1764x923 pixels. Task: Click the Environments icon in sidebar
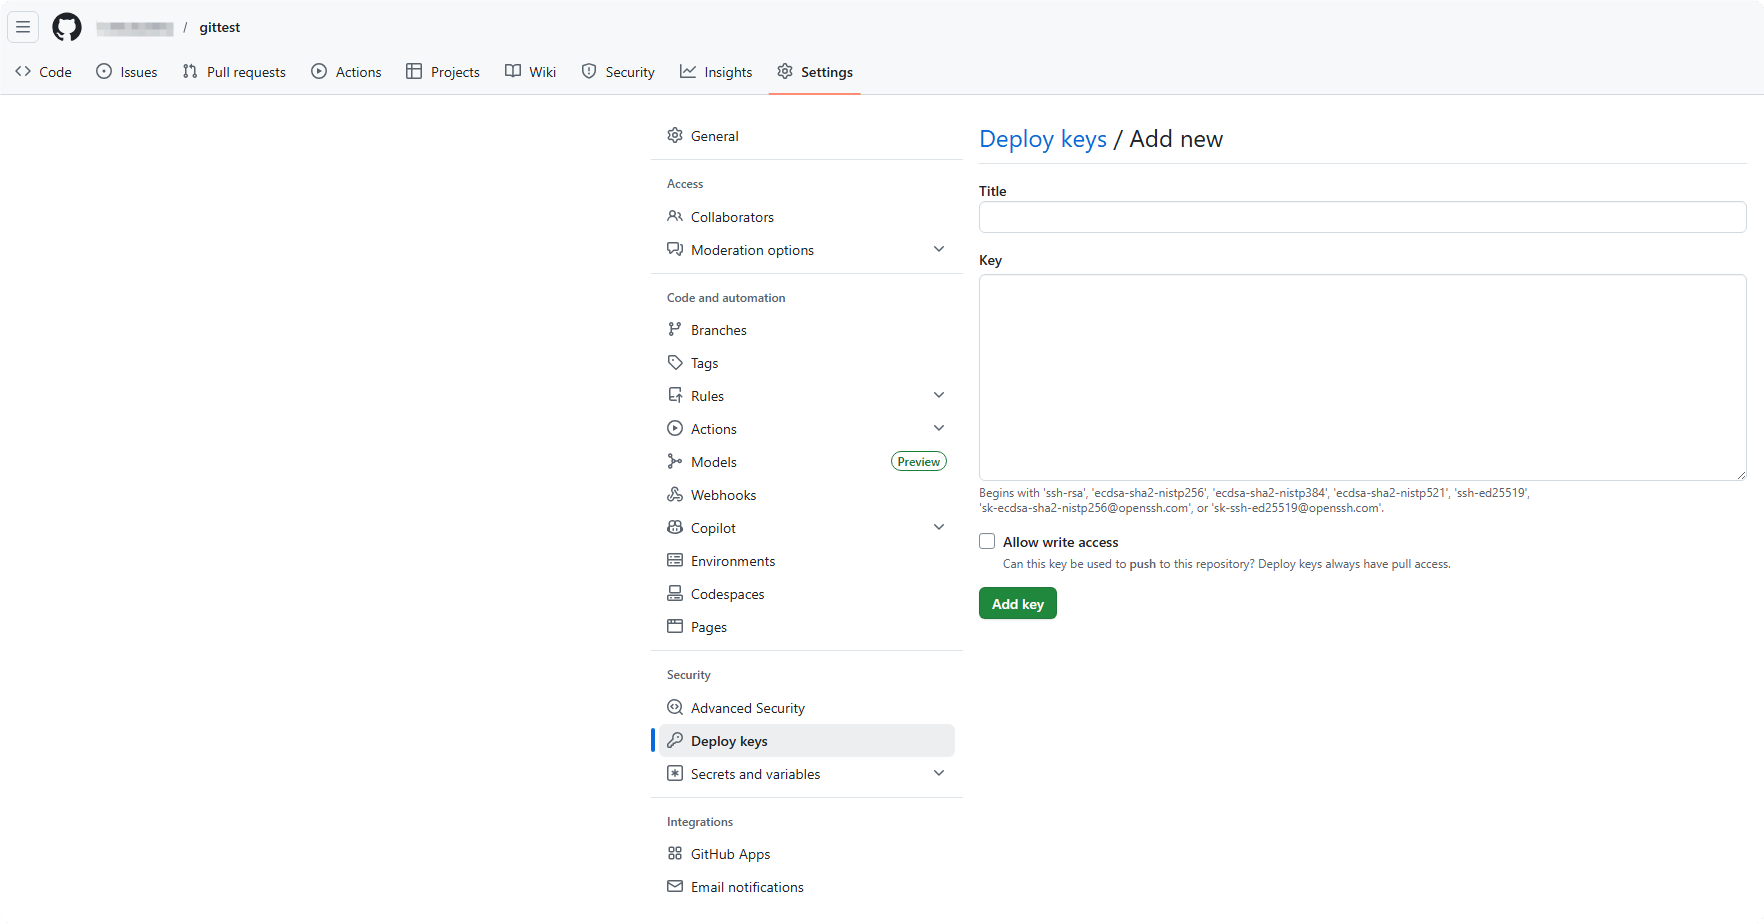675,561
